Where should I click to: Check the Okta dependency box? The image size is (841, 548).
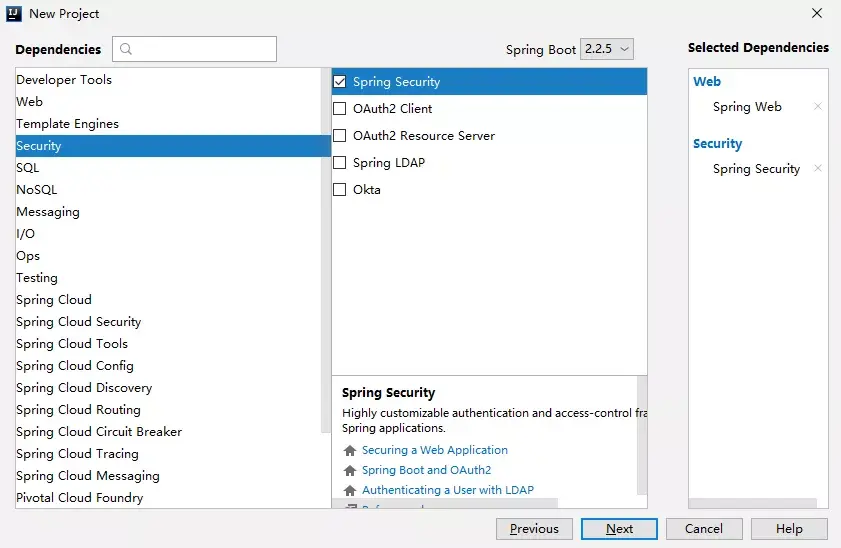[340, 189]
